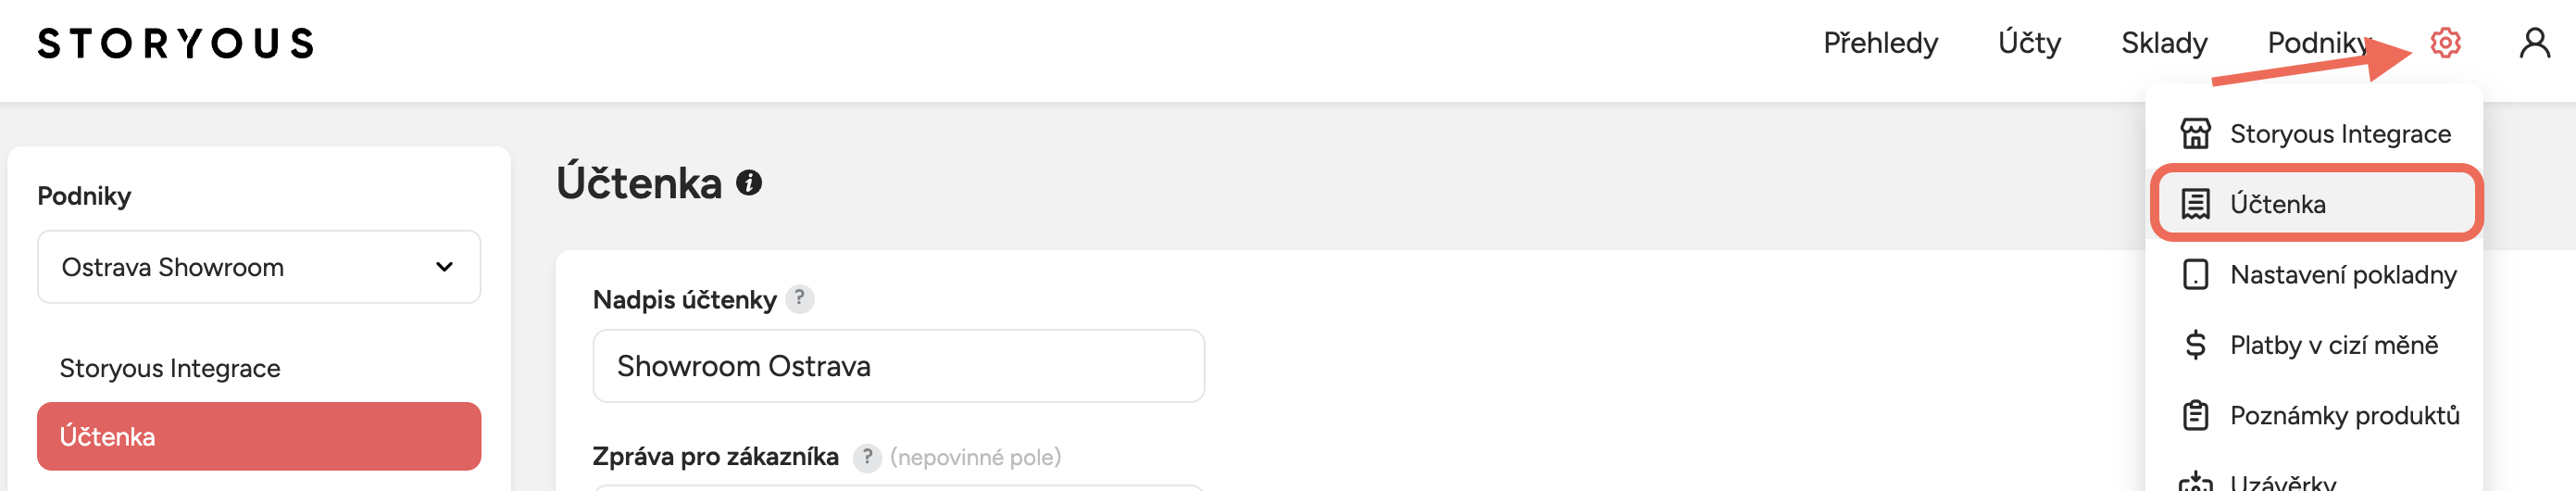Go to Sklady in top navigation

pyautogui.click(x=2164, y=43)
